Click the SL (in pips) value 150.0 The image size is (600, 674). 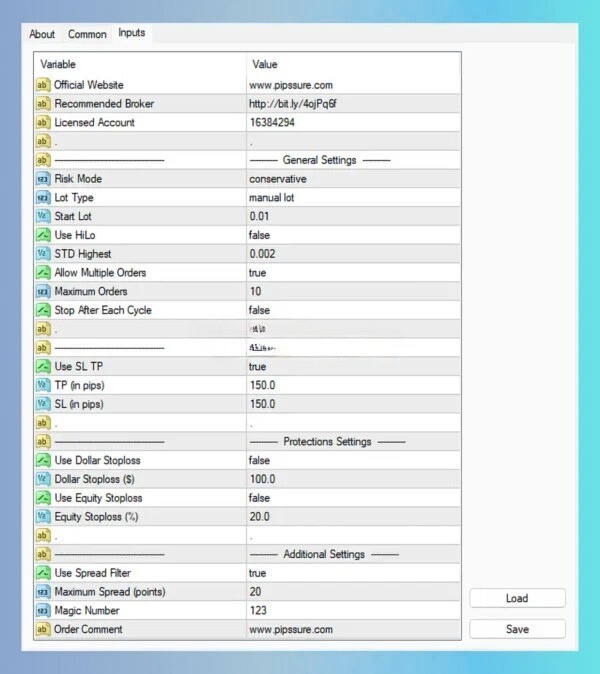click(262, 404)
